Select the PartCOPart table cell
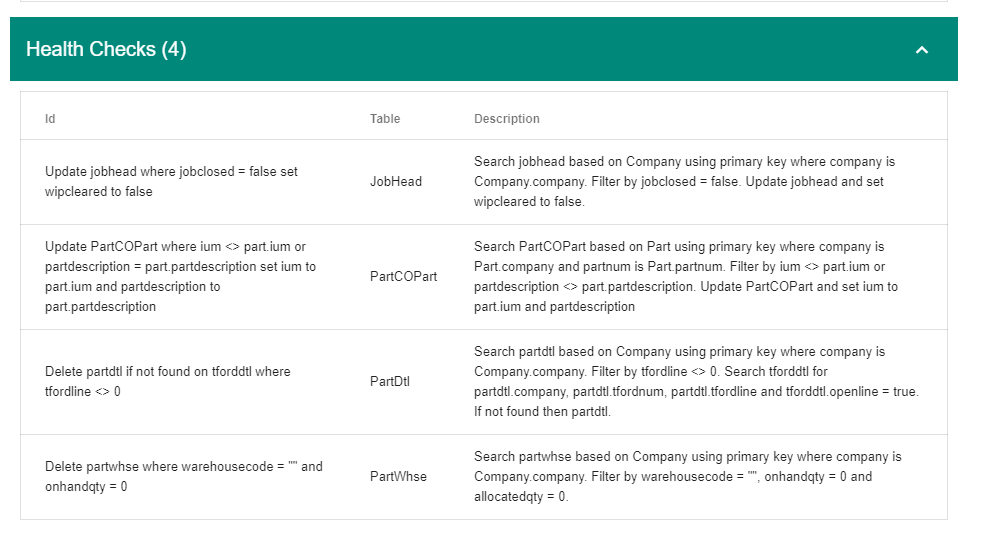The image size is (985, 540). [x=403, y=276]
